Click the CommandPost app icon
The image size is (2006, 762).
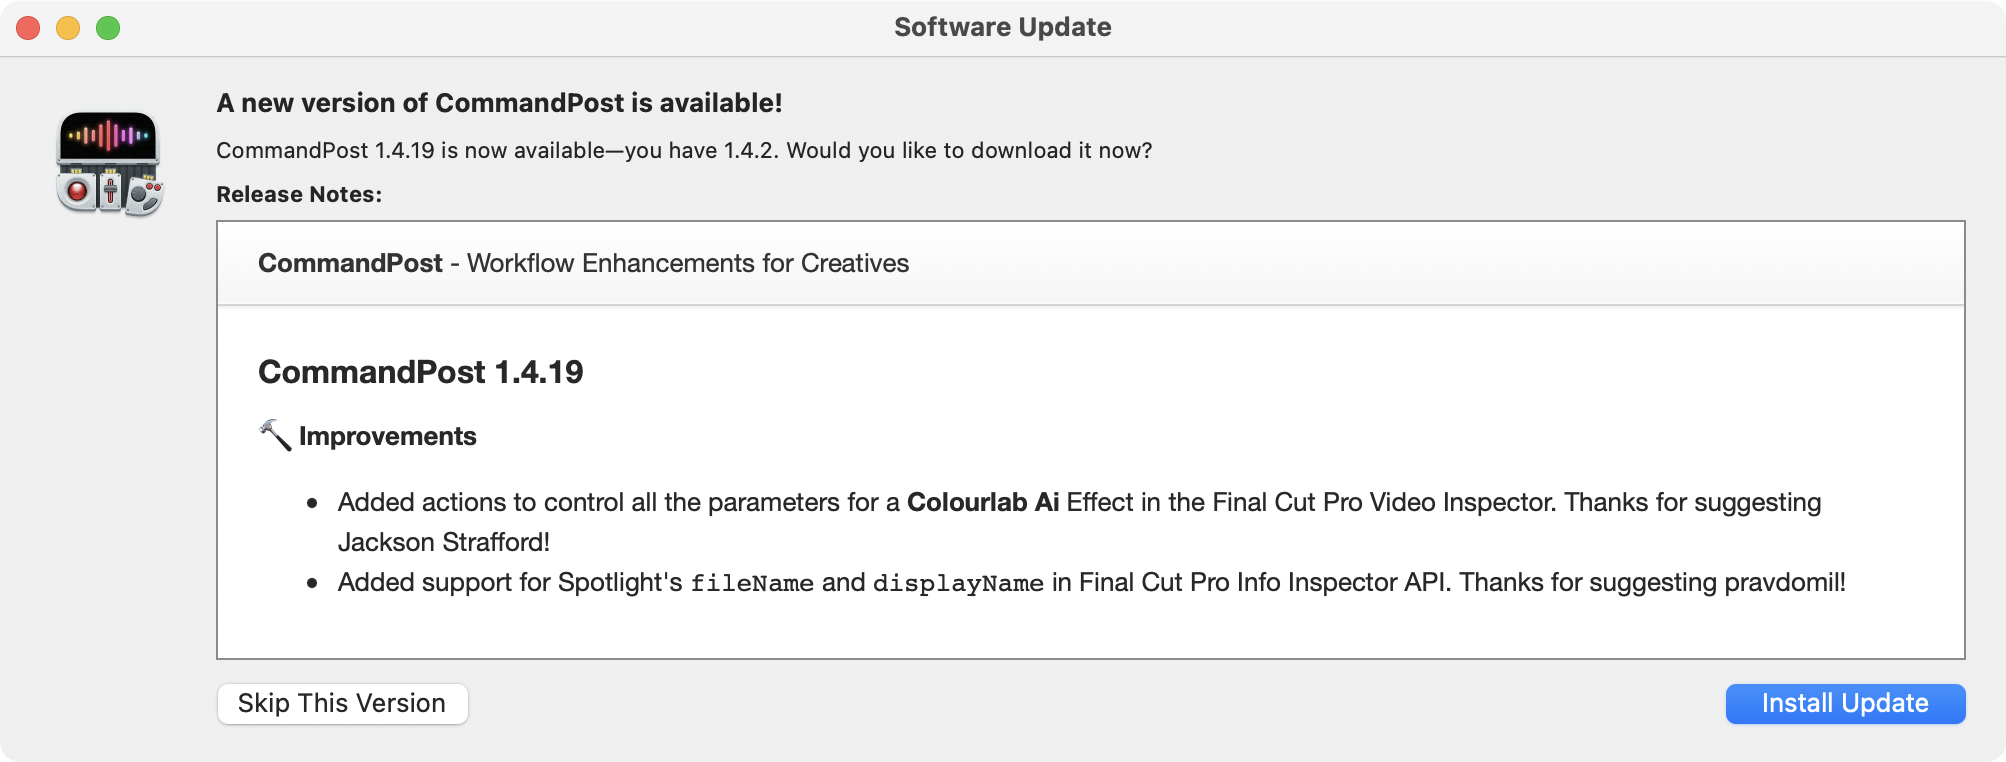(109, 164)
